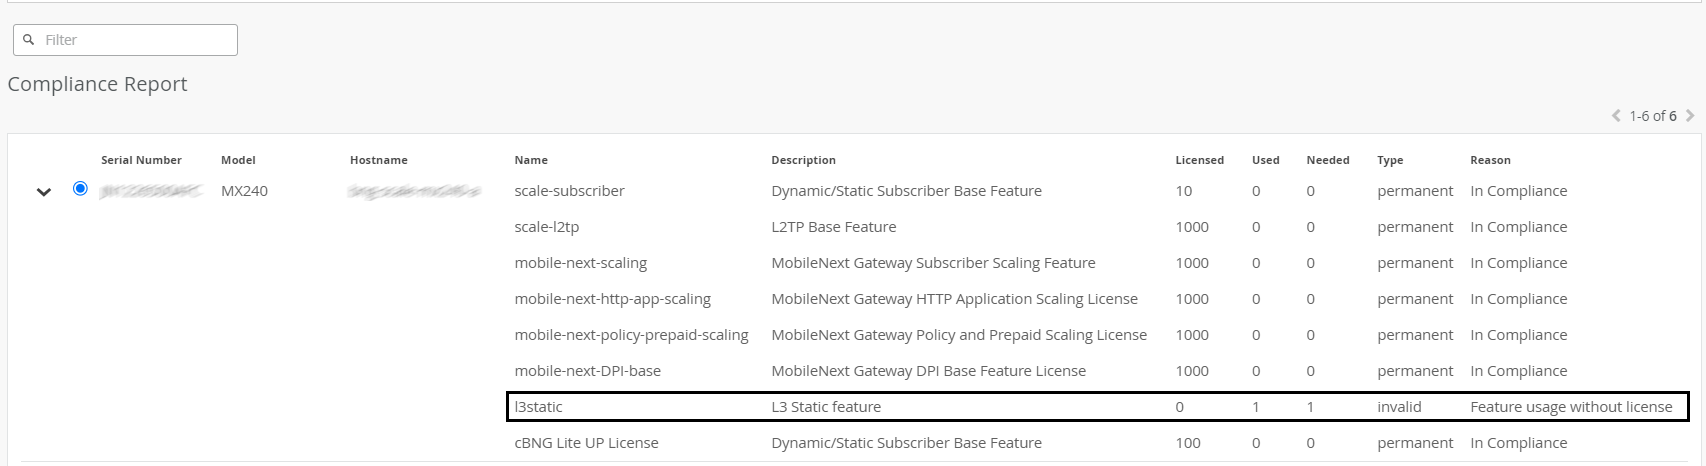Select the cBNG Lite UP License row
1706x466 pixels.
tap(586, 443)
